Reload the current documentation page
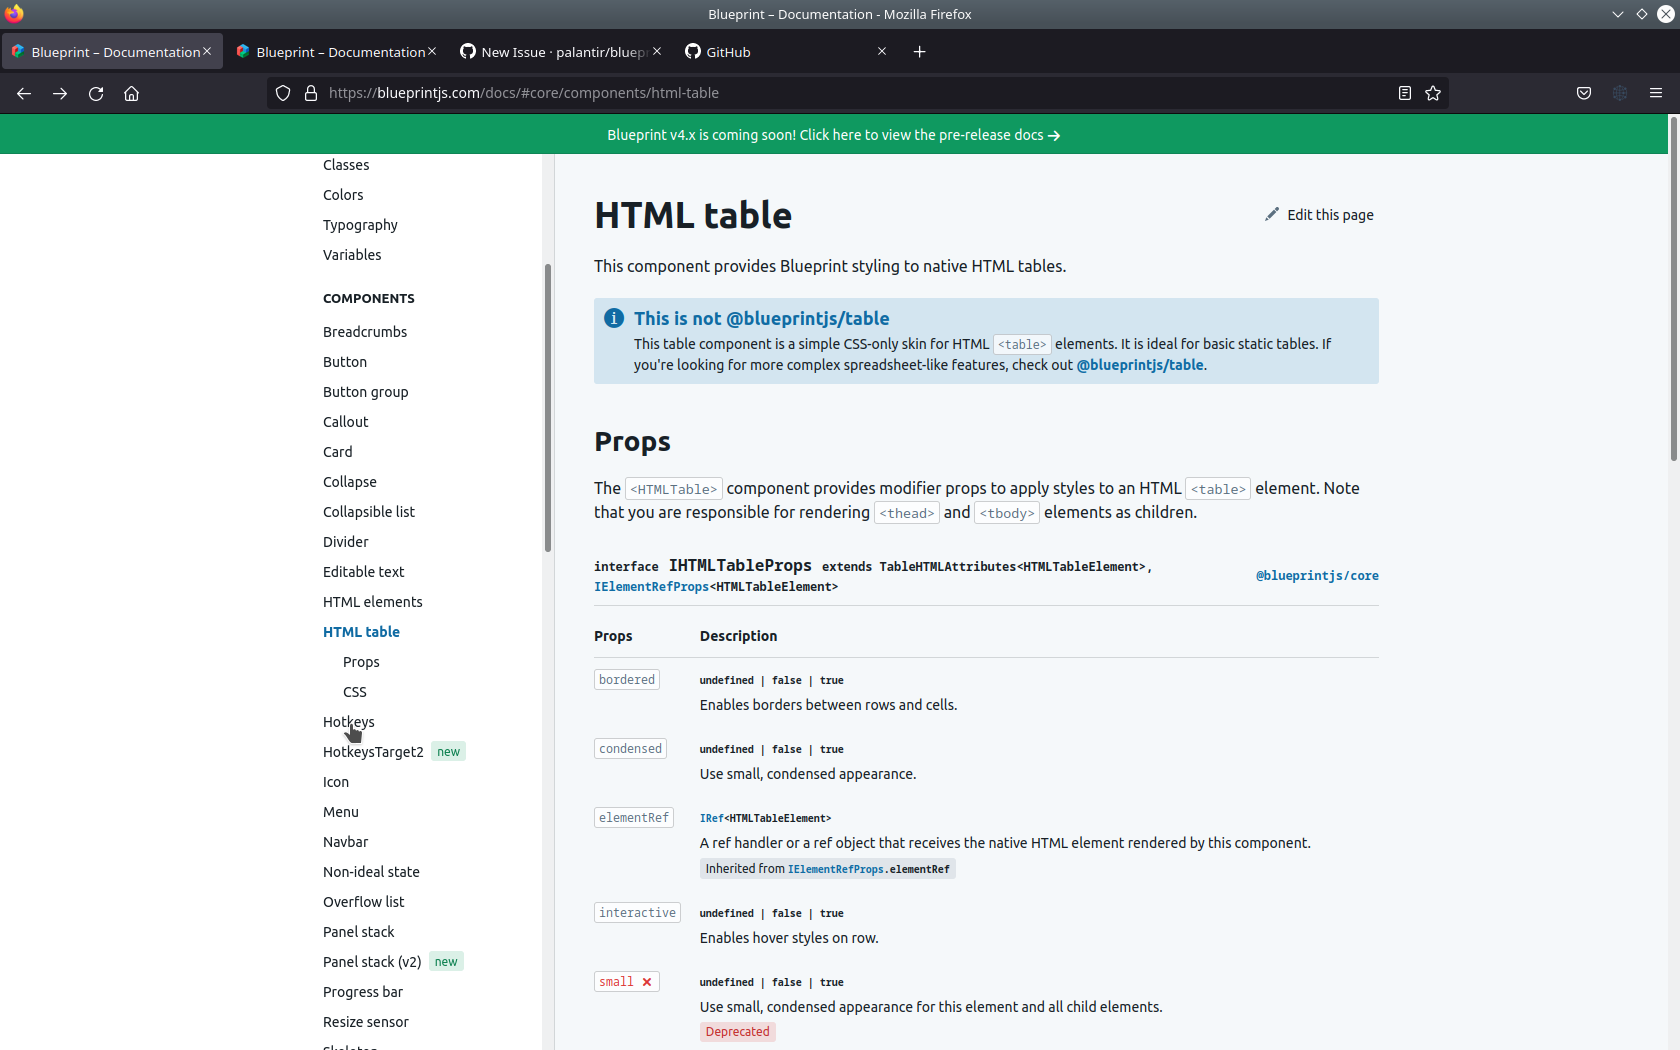The image size is (1680, 1050). 95,93
